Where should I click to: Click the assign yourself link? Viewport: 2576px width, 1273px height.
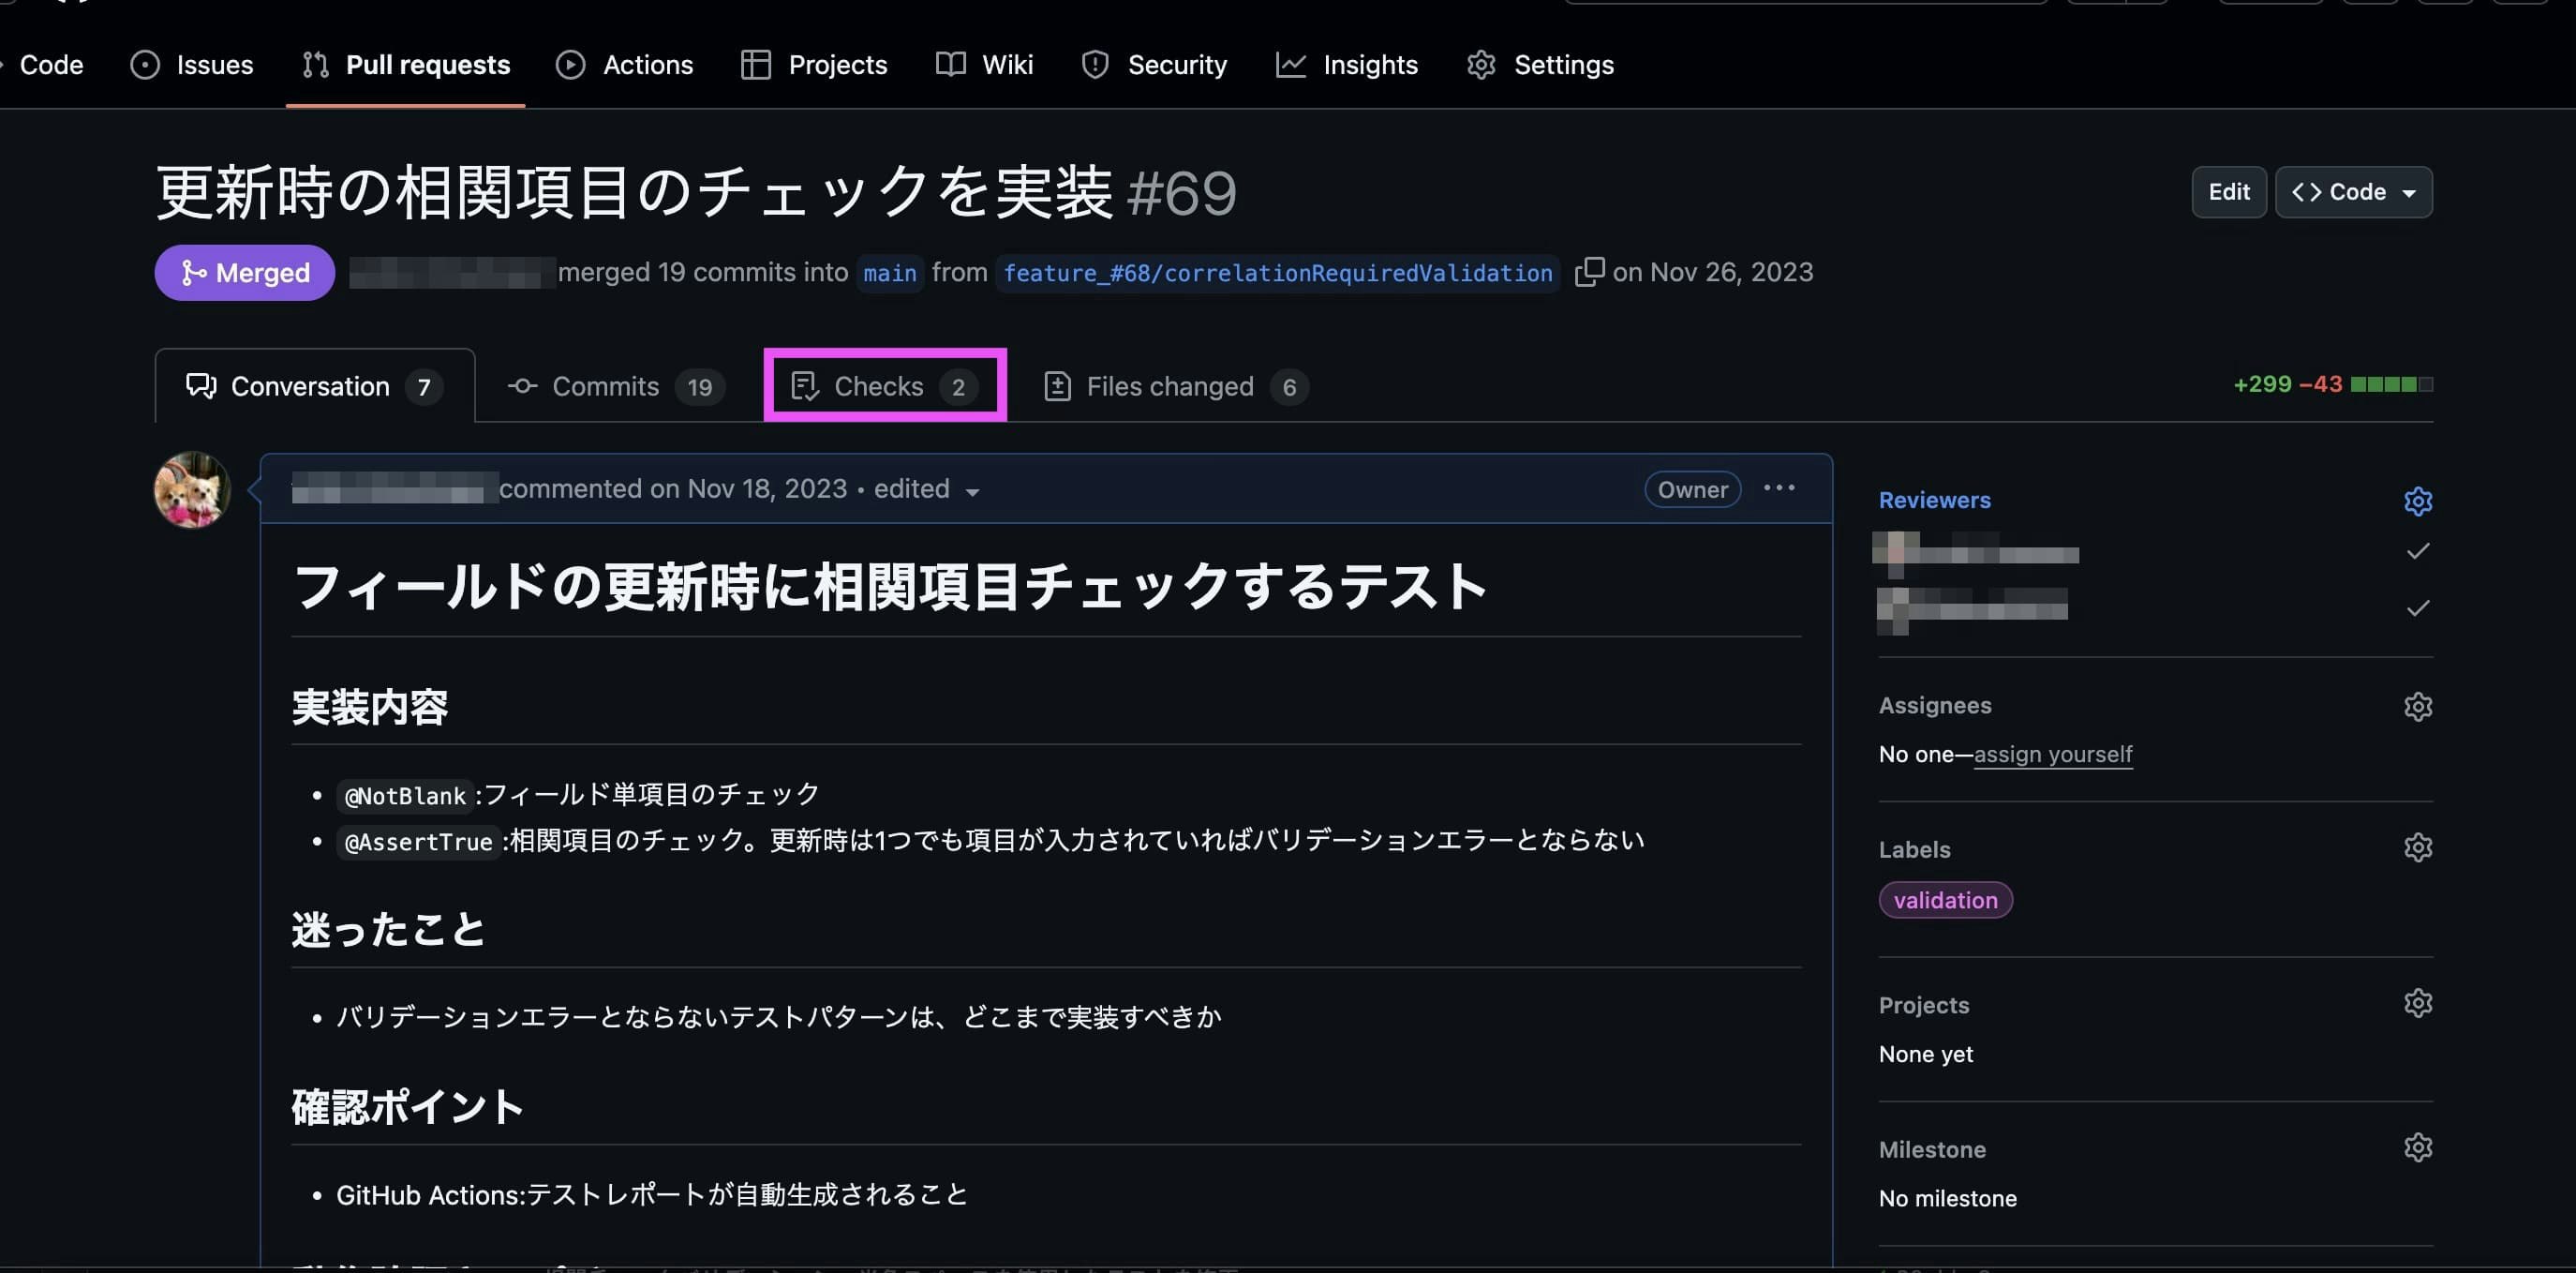[x=2052, y=754]
